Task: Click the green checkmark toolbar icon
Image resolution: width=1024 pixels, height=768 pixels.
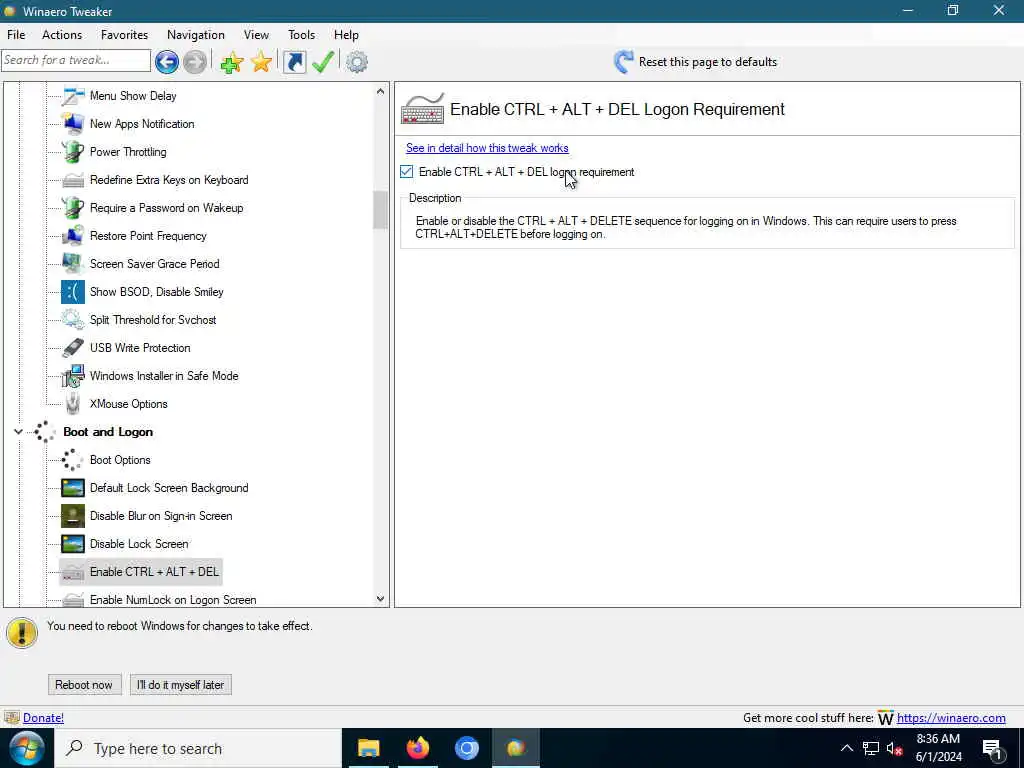Action: point(323,62)
